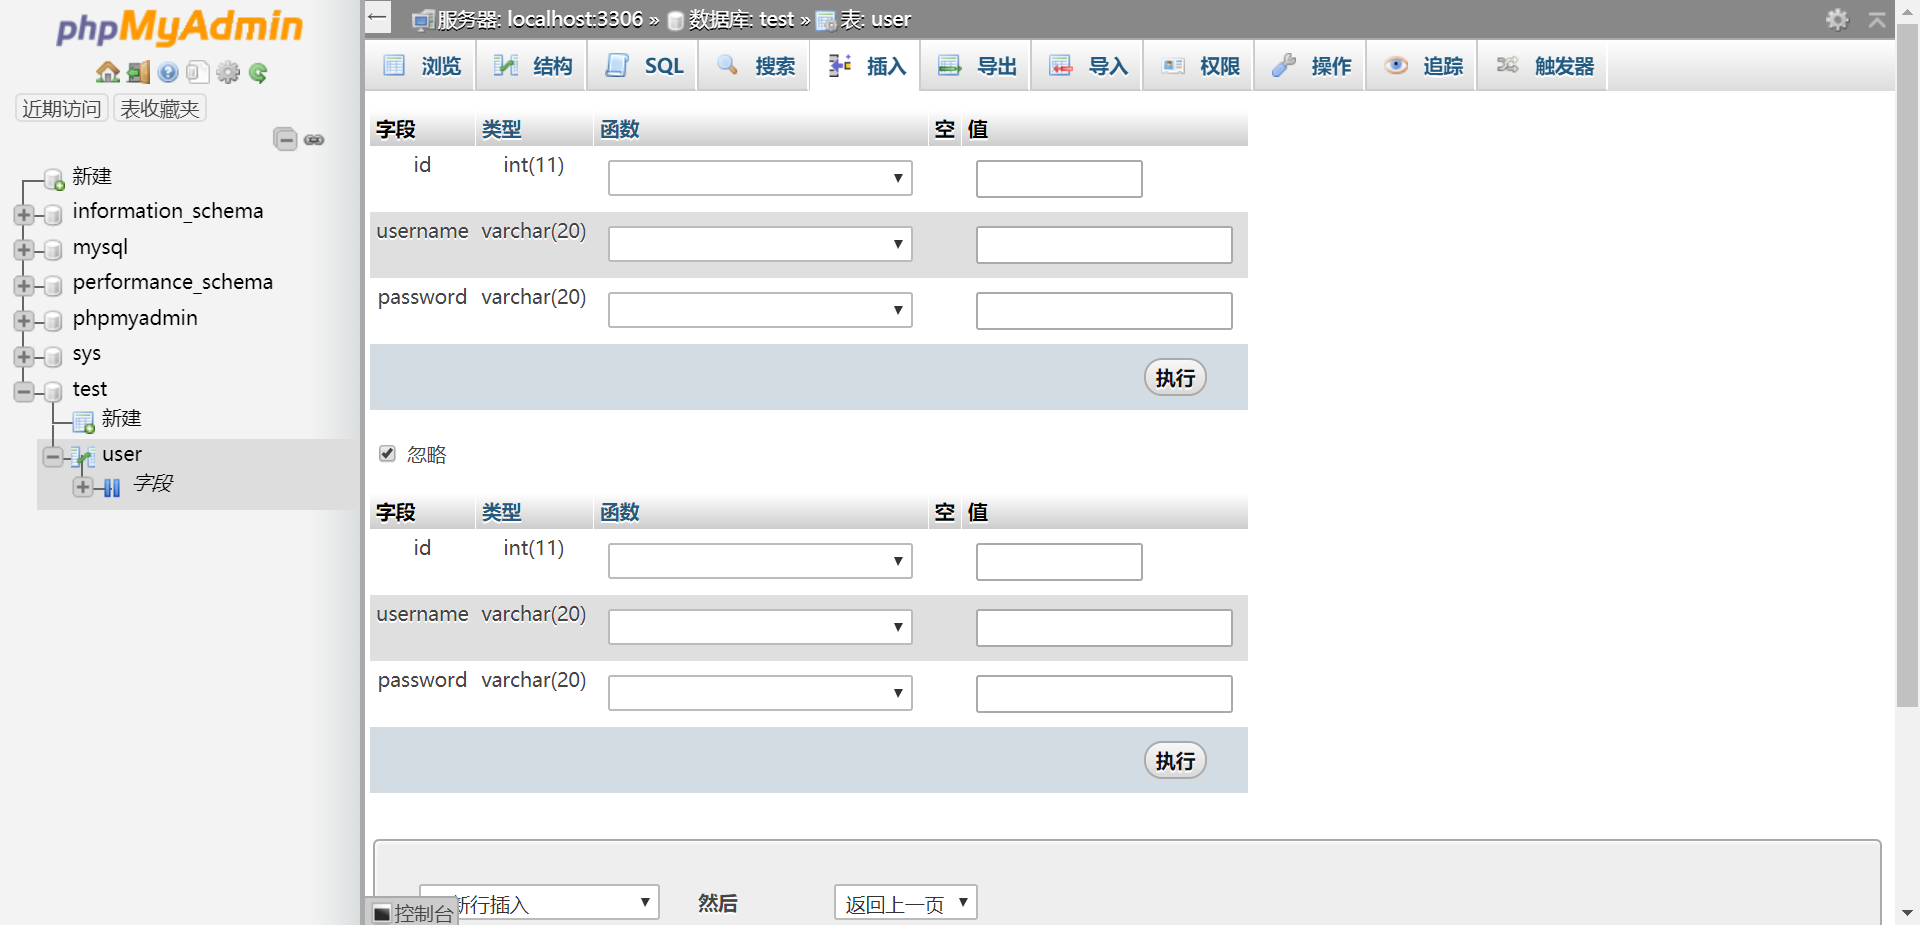Click the second password value input field
The image size is (1920, 925).
[x=1104, y=694]
